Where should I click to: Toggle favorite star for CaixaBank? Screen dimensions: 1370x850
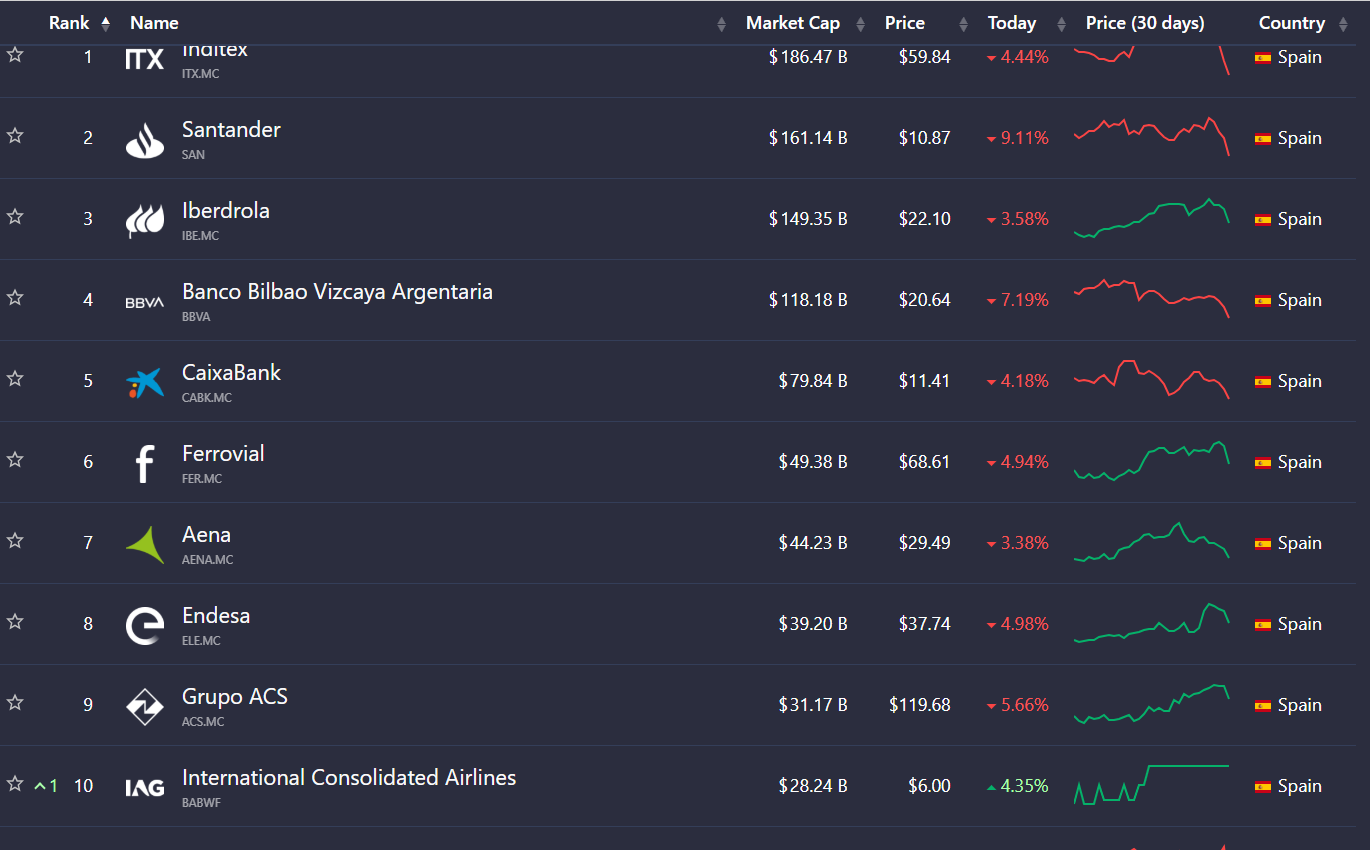[x=15, y=379]
